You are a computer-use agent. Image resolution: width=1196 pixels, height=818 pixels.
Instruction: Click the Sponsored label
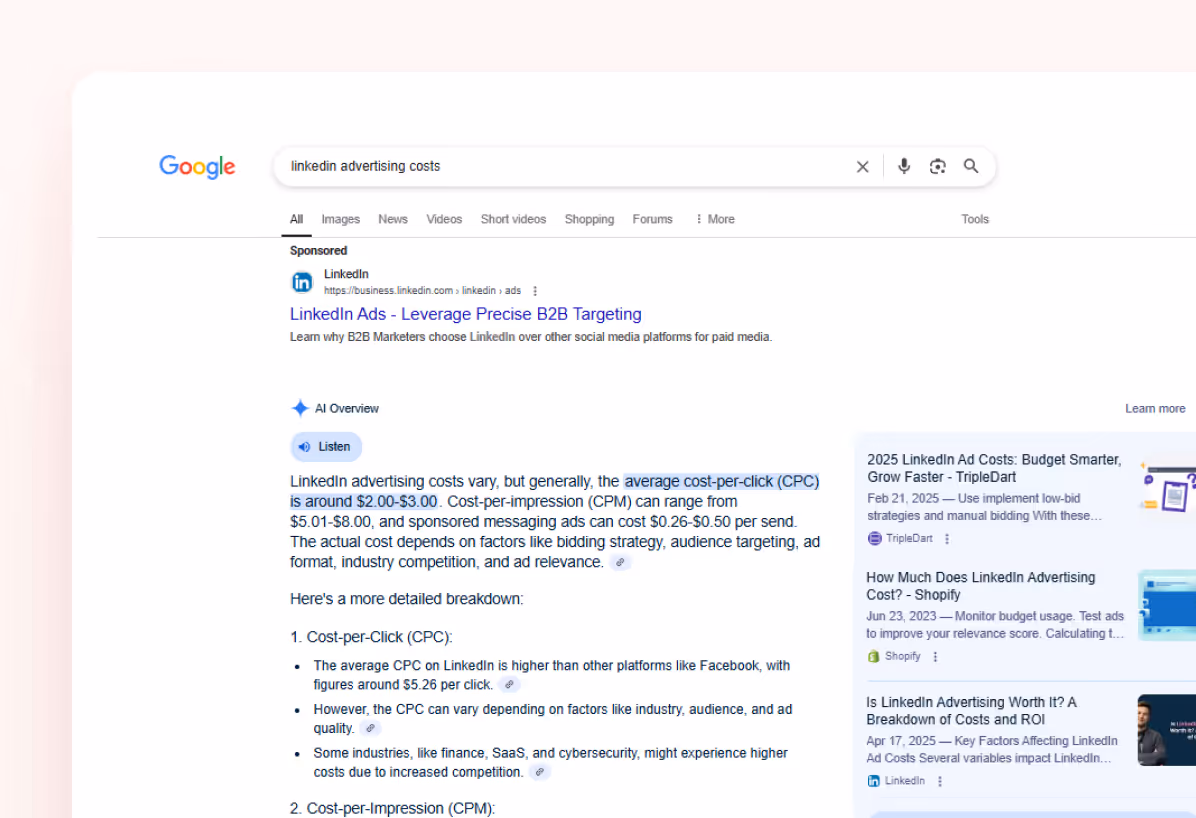(x=318, y=250)
